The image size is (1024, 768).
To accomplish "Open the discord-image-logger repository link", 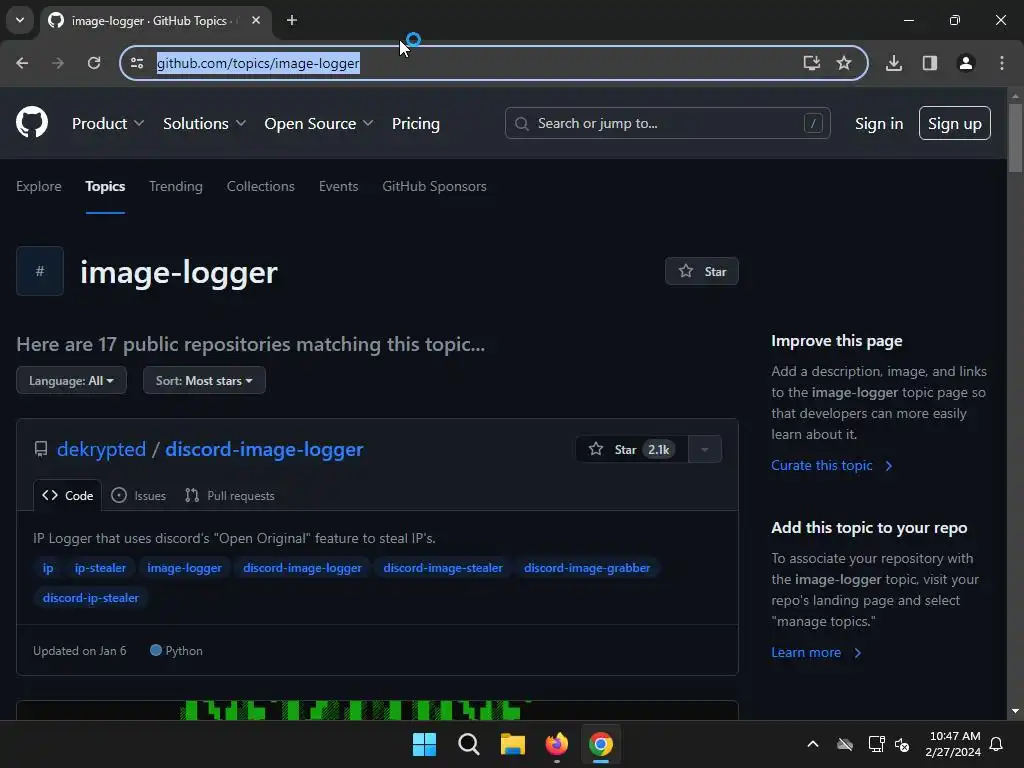I will click(264, 449).
